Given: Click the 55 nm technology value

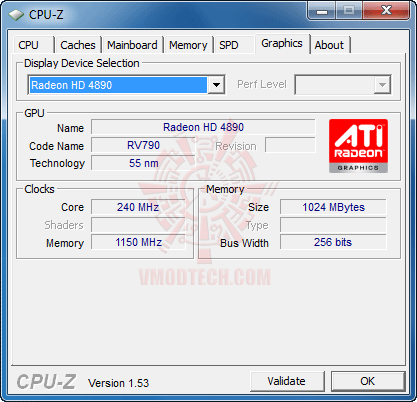Looking at the screenshot, I should tap(144, 163).
